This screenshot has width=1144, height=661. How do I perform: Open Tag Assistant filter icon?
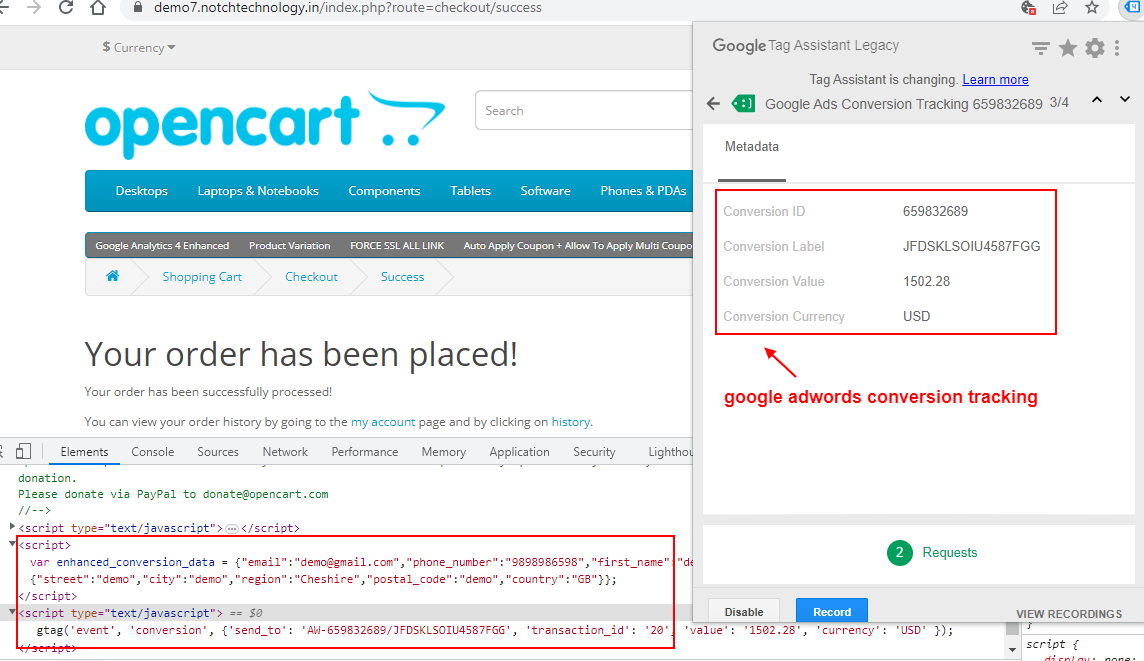coord(1040,48)
